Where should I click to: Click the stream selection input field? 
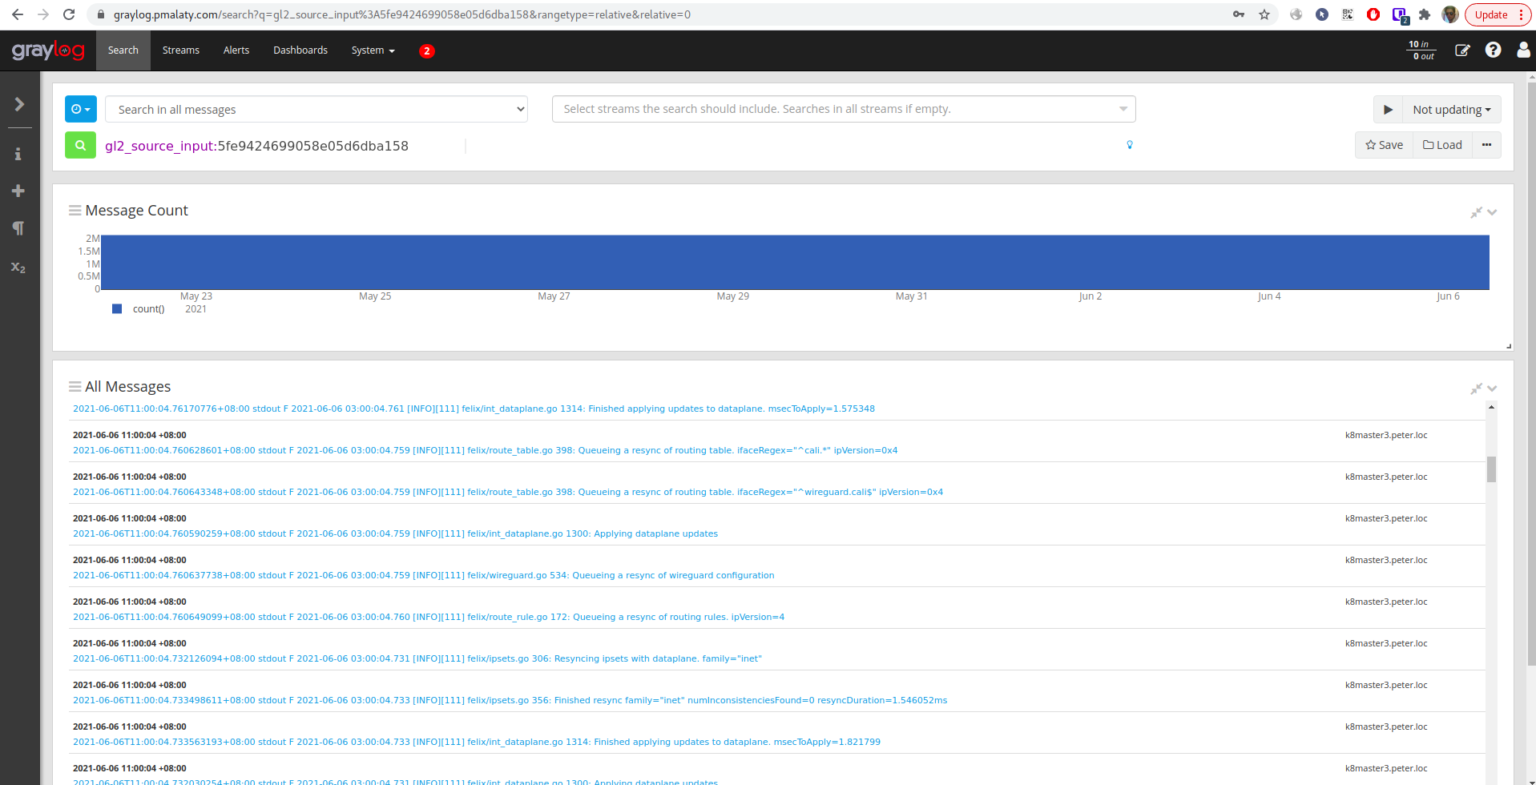pyautogui.click(x=843, y=109)
